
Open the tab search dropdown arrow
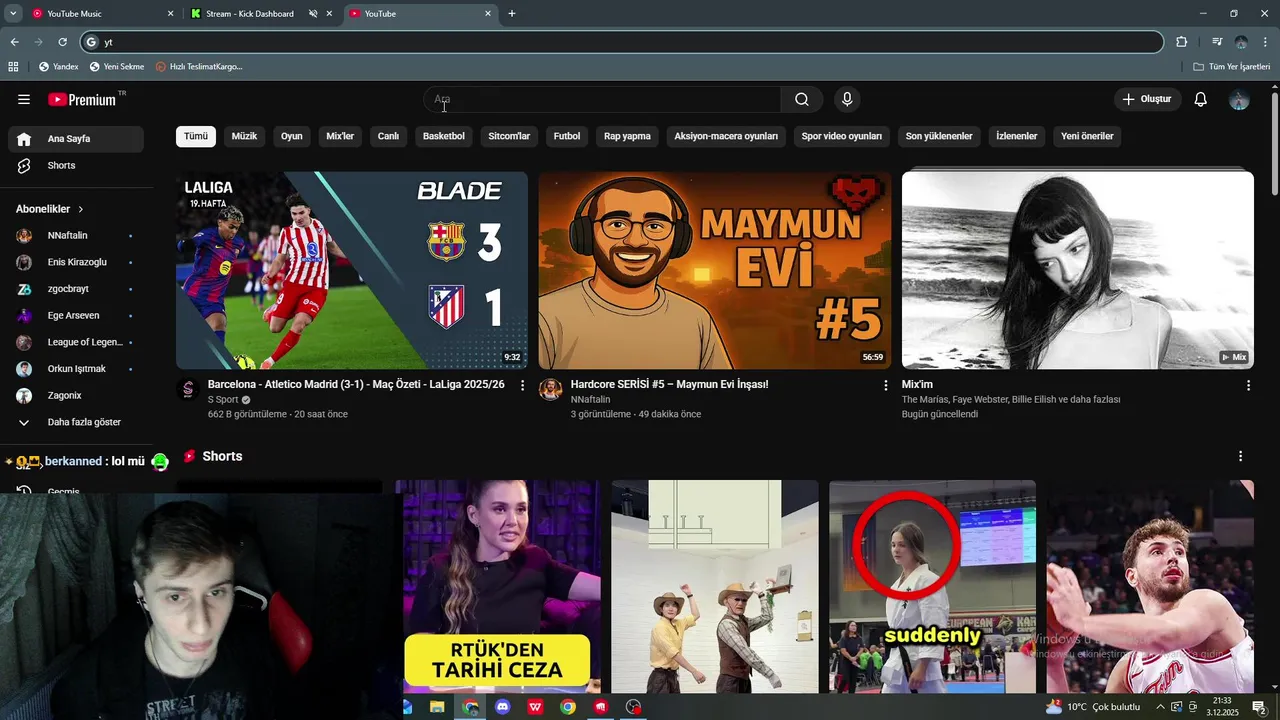tap(13, 14)
